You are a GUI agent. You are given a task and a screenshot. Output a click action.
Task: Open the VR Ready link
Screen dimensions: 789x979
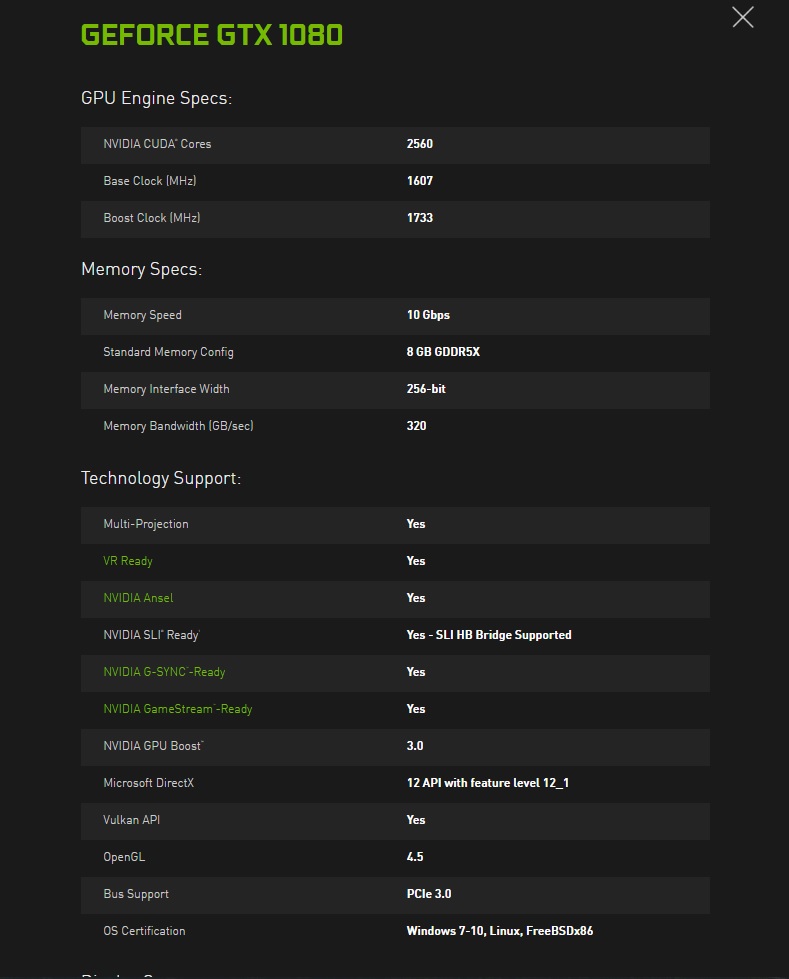pyautogui.click(x=128, y=561)
